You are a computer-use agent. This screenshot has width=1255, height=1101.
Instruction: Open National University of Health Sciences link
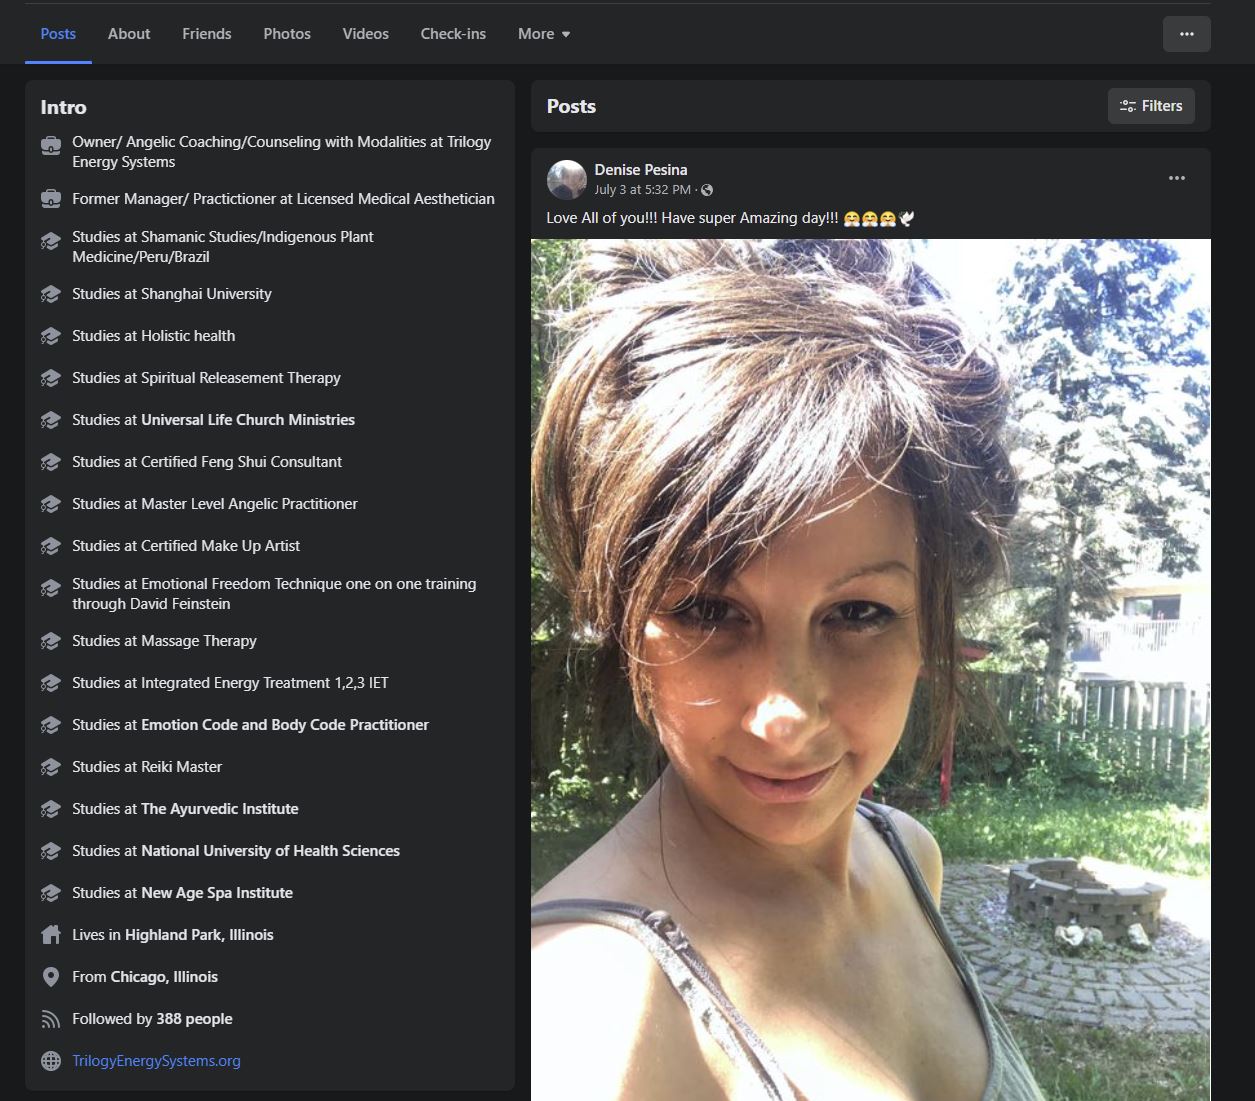(270, 851)
